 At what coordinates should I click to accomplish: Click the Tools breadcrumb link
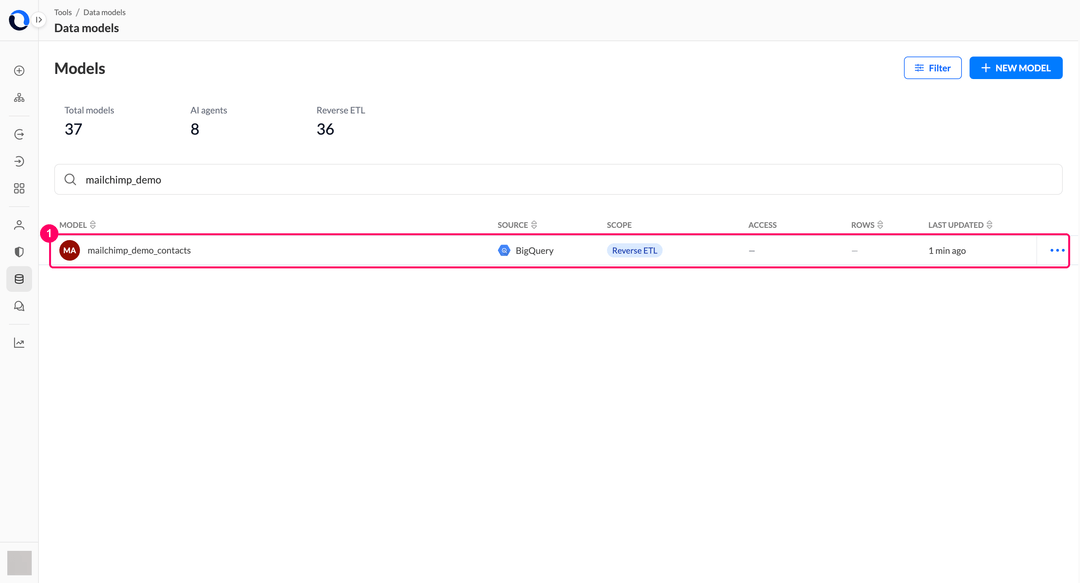point(63,12)
